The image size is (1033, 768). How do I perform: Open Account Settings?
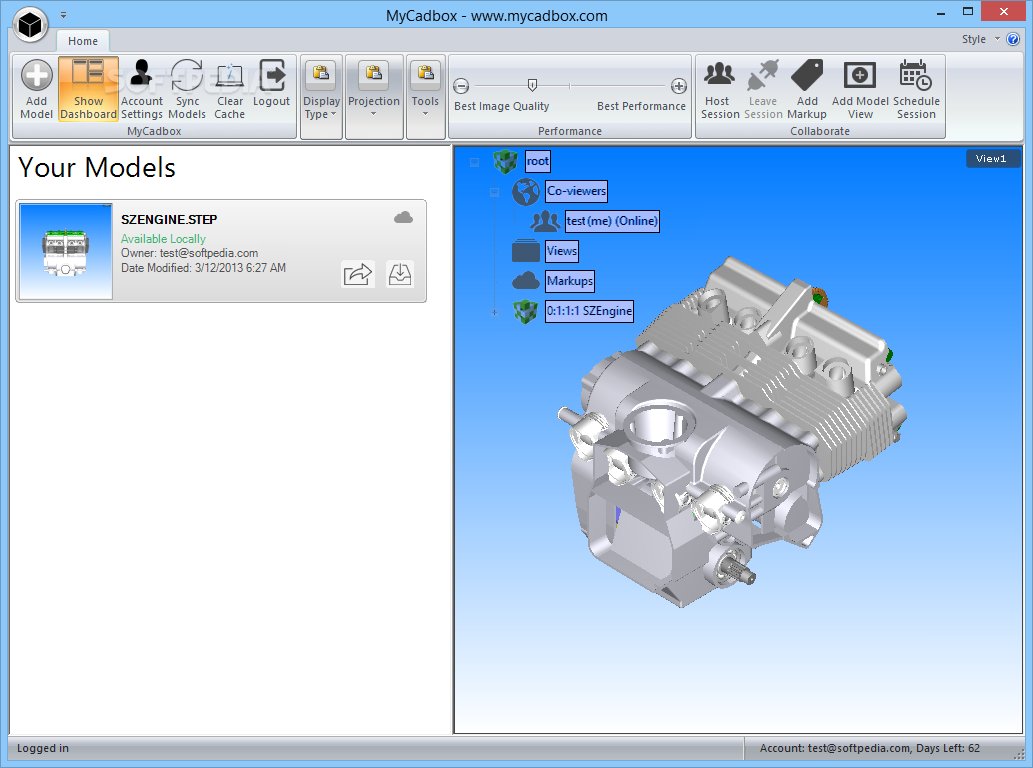(142, 90)
